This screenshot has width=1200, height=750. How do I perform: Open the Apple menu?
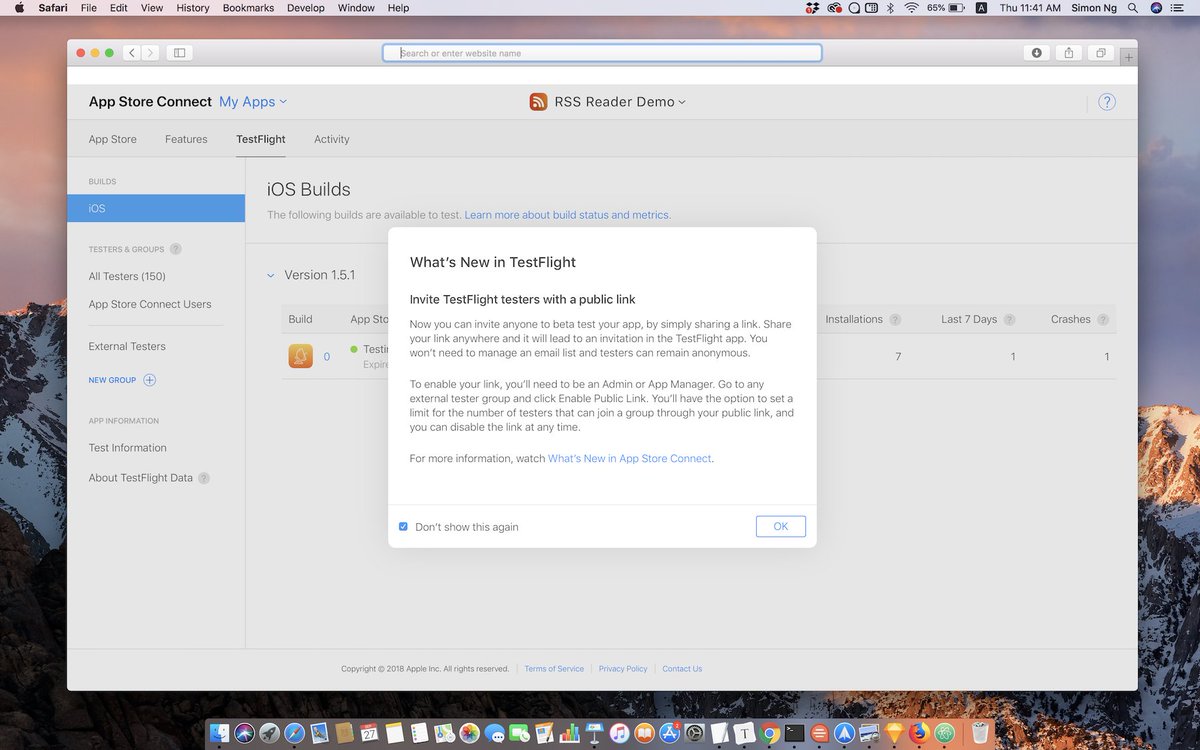coord(19,7)
